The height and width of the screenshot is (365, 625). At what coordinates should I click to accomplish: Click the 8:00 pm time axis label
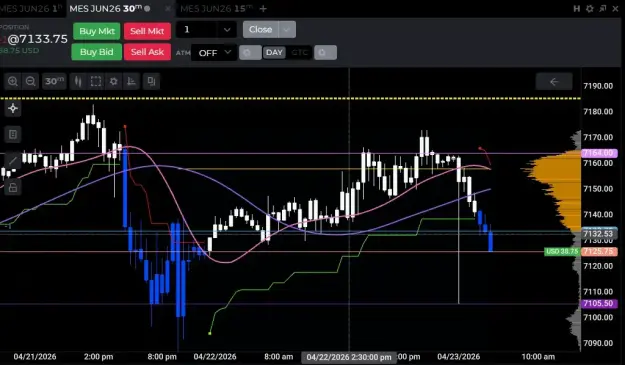coord(162,357)
